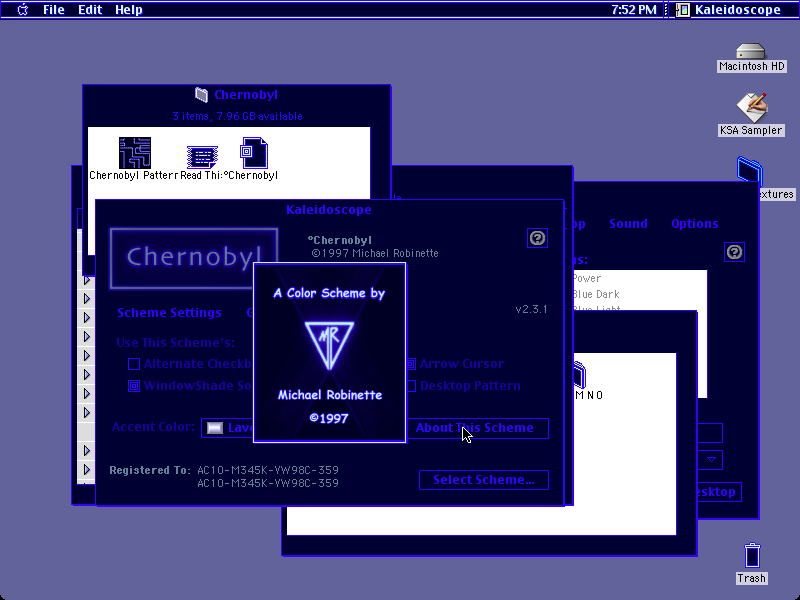Open the Help menu
The width and height of the screenshot is (800, 600).
tap(129, 10)
